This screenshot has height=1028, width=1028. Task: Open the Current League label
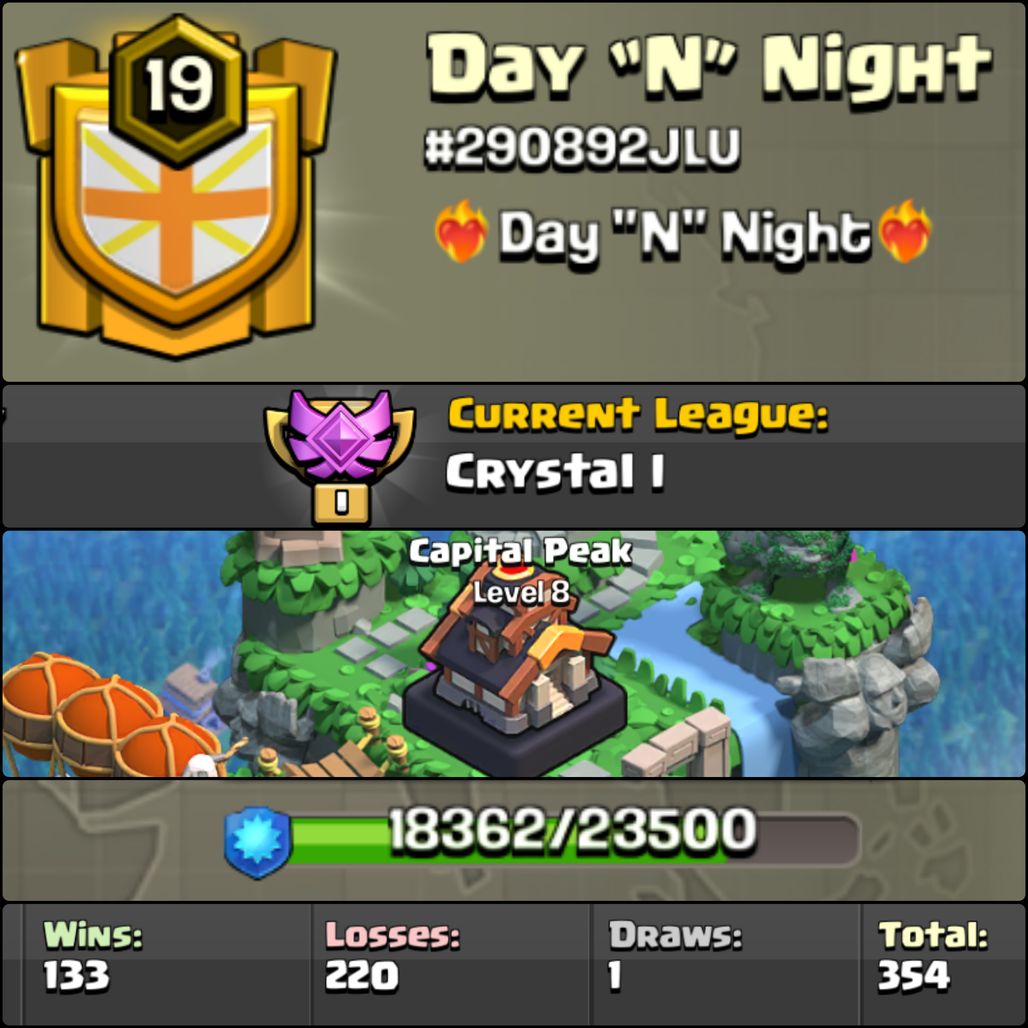coord(638,415)
